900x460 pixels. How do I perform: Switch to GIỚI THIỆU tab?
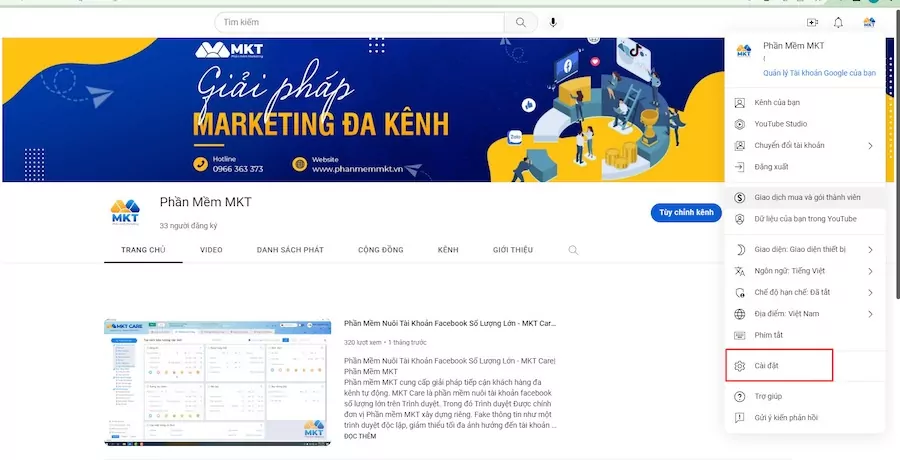tap(513, 250)
